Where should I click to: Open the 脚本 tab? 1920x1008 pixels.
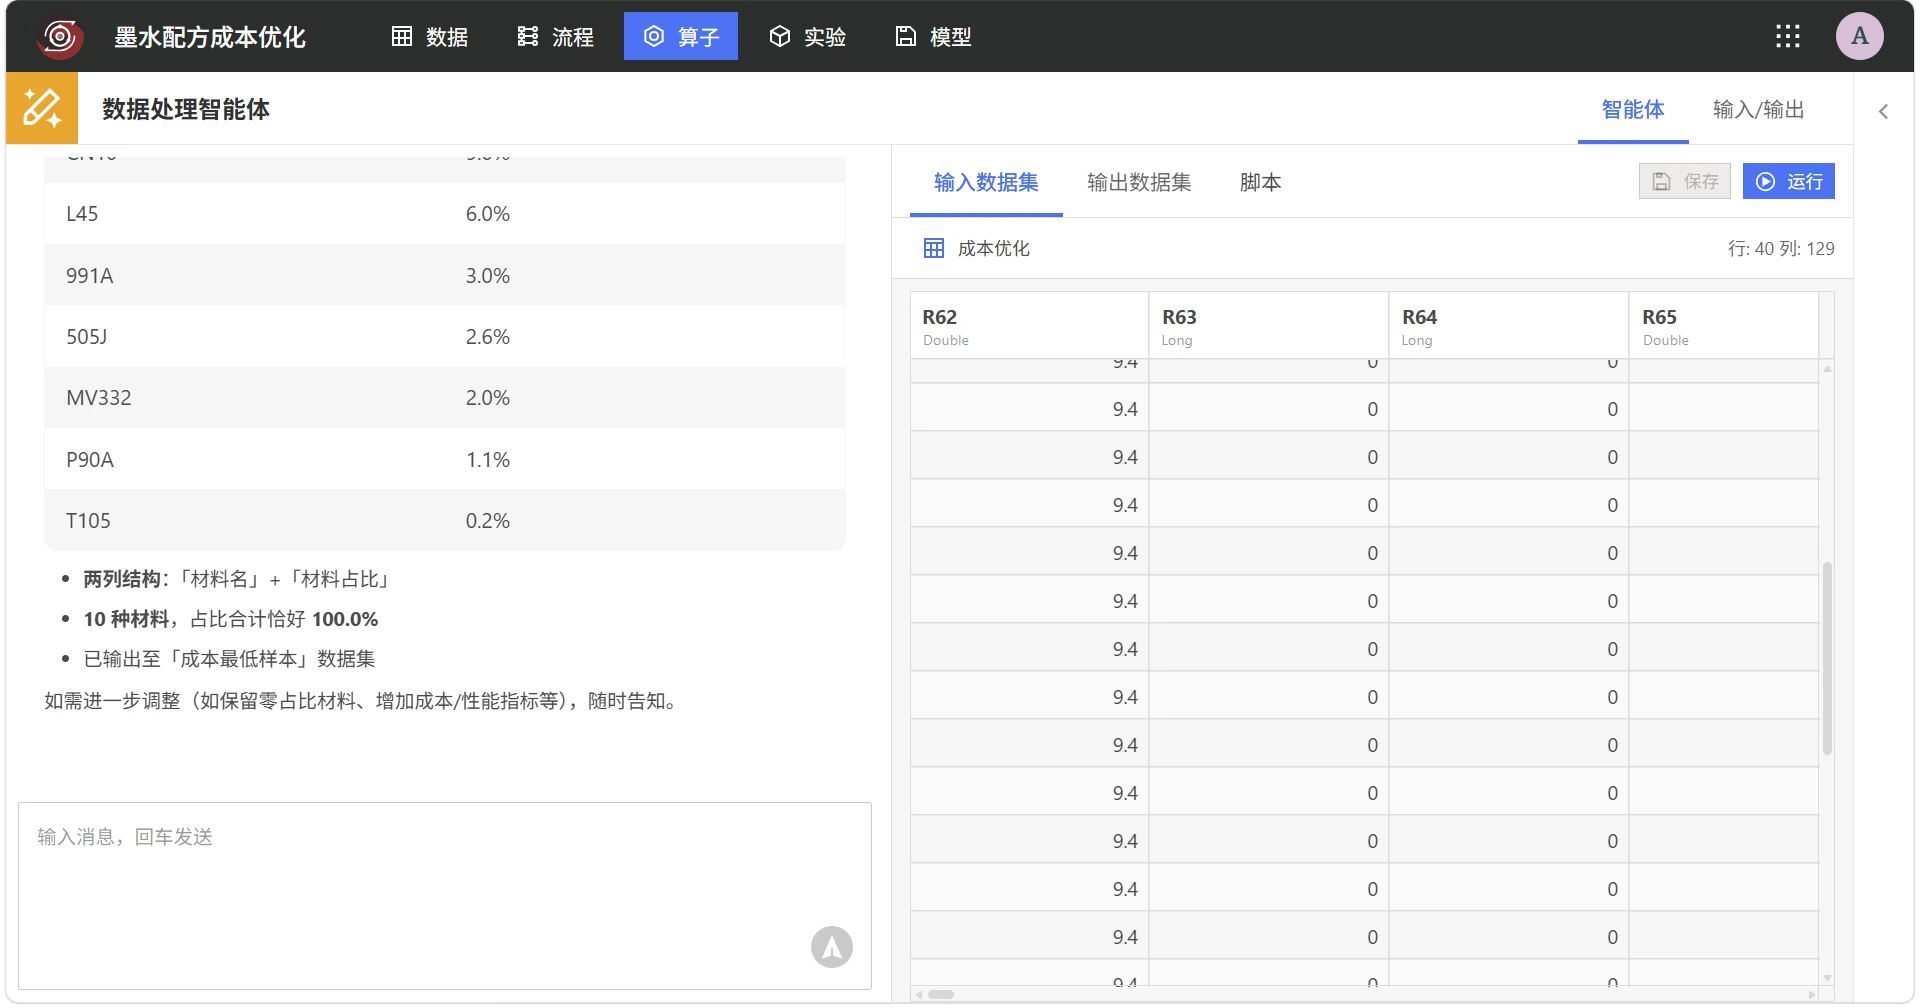click(1260, 182)
